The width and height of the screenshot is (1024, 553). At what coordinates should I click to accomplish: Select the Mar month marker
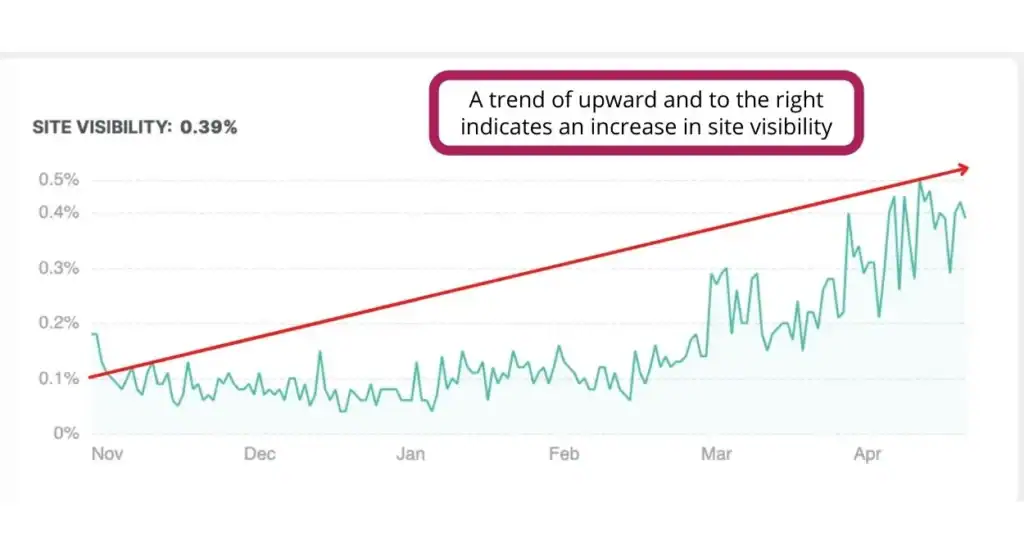(x=716, y=454)
